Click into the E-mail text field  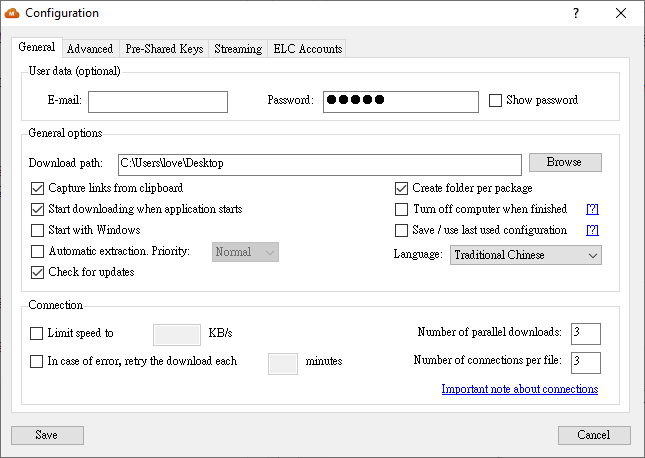(x=158, y=101)
